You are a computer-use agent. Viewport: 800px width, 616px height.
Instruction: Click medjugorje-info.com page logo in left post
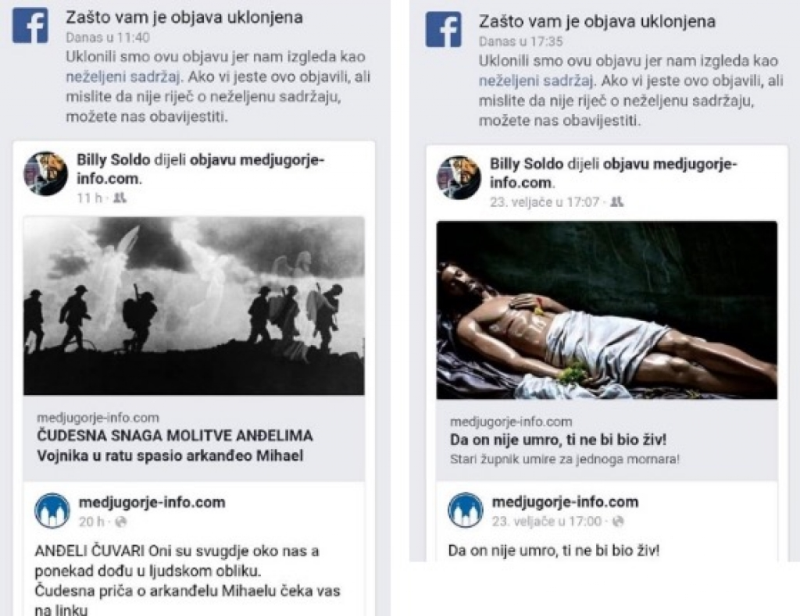[52, 511]
